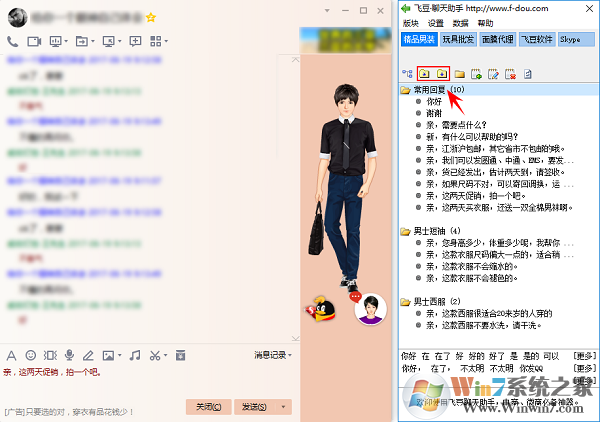
Task: Select reply 亲，这款西服不要水洗，请干洗。
Action: point(484,326)
